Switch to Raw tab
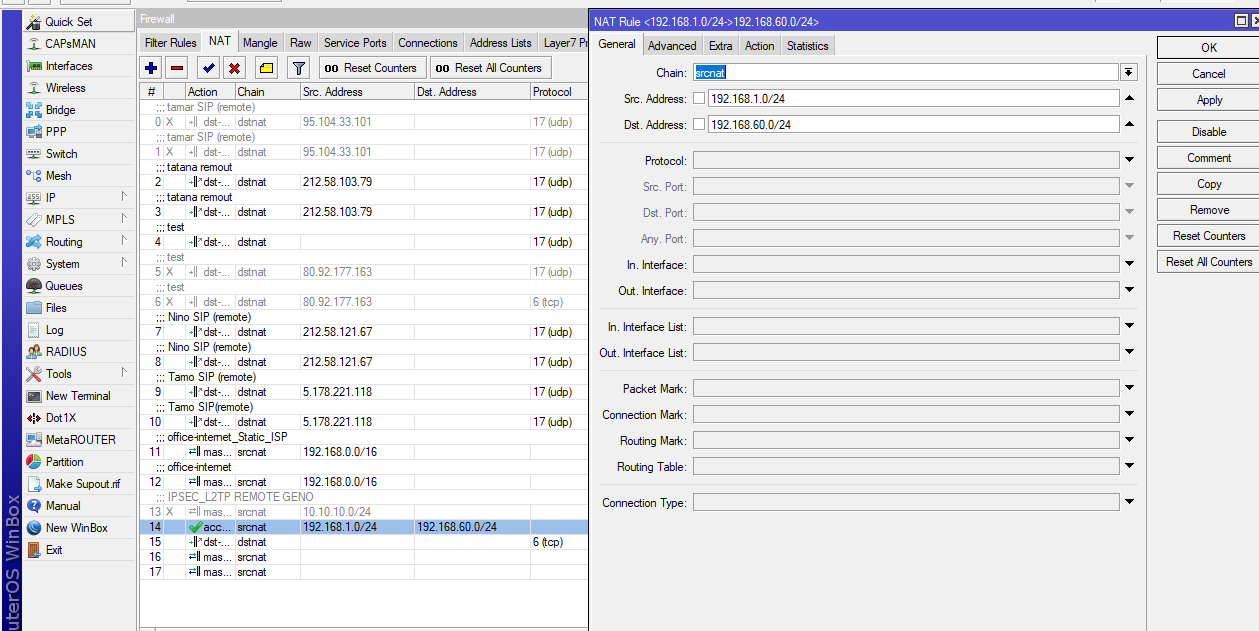The image size is (1259, 631). (x=301, y=43)
